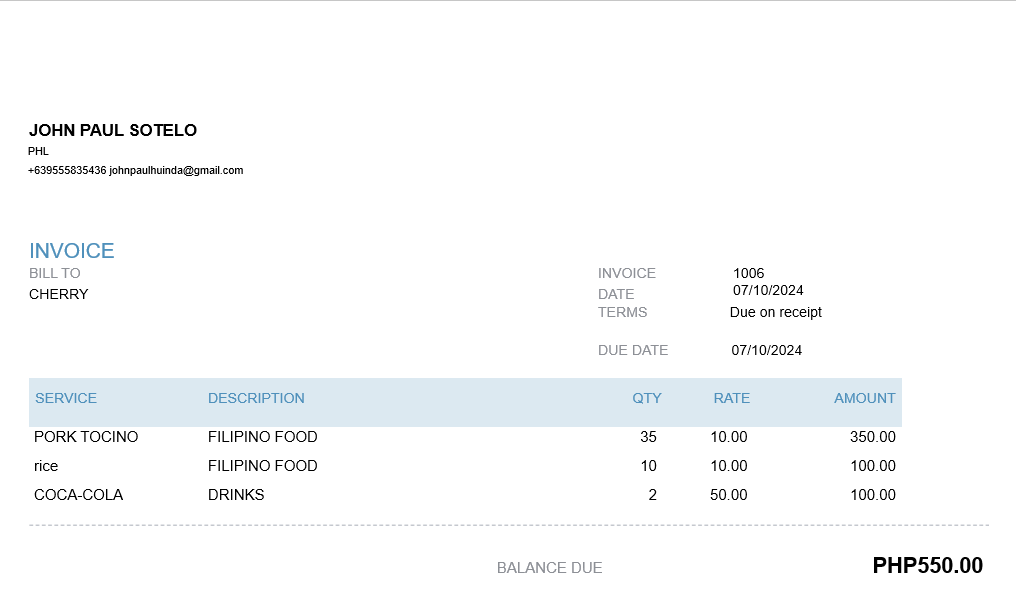Click the Due on receipt terms value
Screen dimensions: 1016x597
775,312
